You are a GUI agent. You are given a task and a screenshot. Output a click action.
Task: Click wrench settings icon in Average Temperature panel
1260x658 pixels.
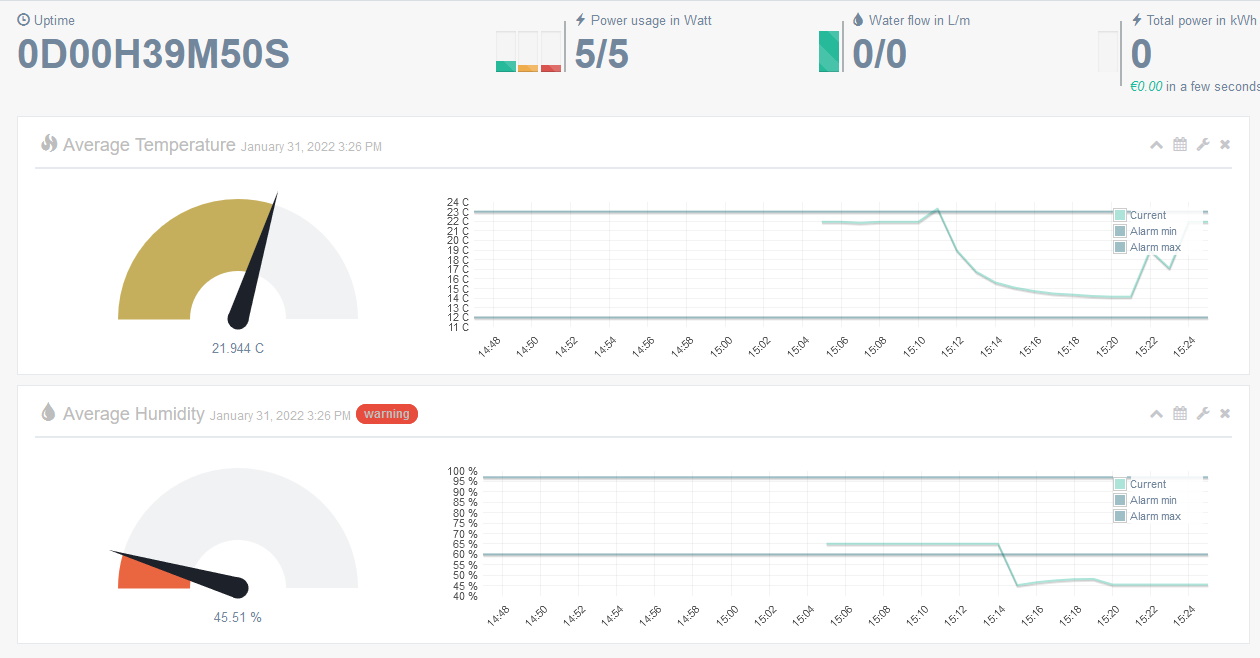pos(1203,145)
